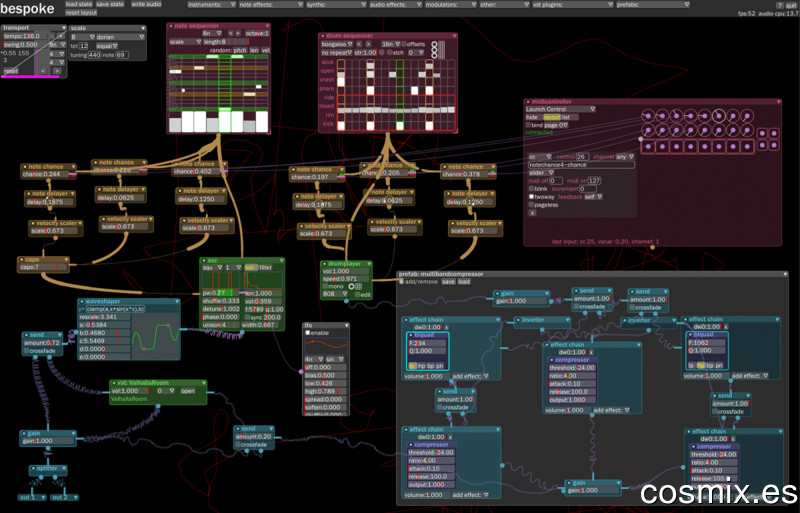The height and width of the screenshot is (513, 800).
Task: Click the first knob in midicontroller top row
Action: (x=648, y=116)
